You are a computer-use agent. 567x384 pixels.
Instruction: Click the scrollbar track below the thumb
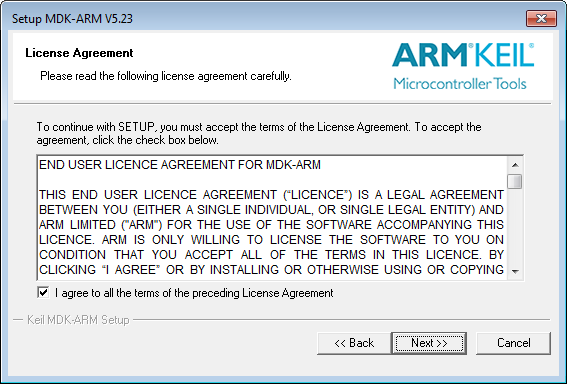515,226
